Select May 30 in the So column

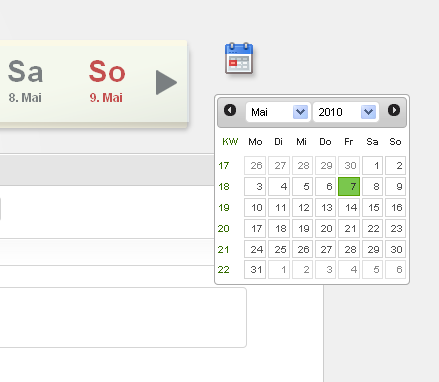396,249
